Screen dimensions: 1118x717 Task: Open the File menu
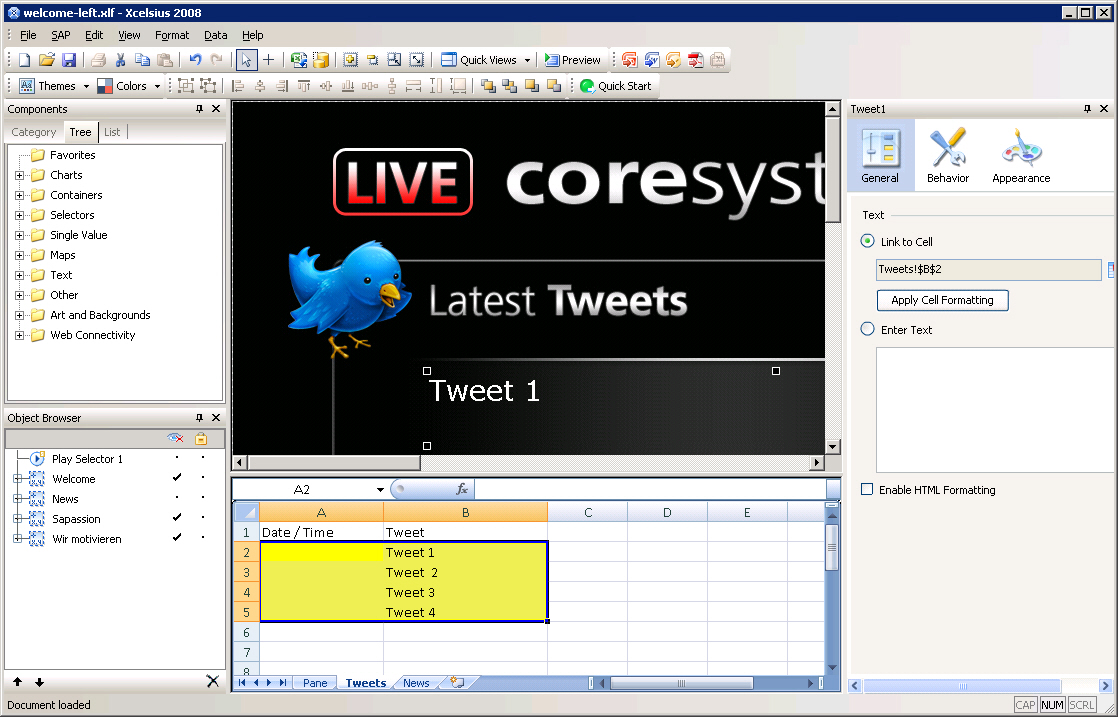(x=28, y=35)
